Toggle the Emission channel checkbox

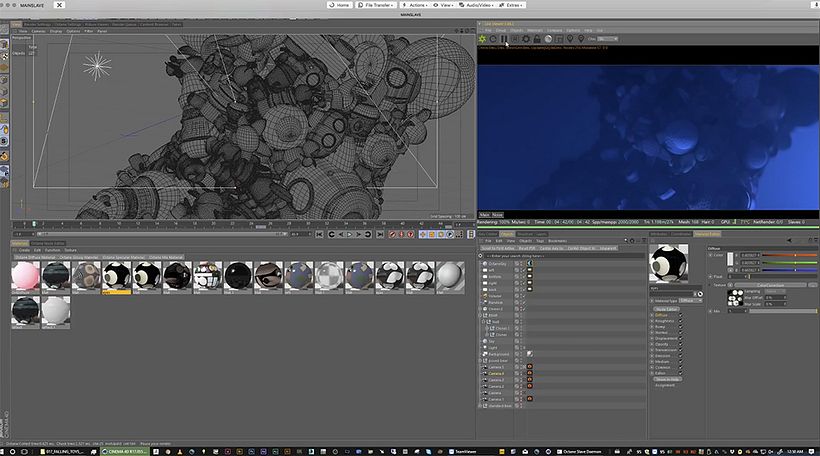pyautogui.click(x=680, y=356)
